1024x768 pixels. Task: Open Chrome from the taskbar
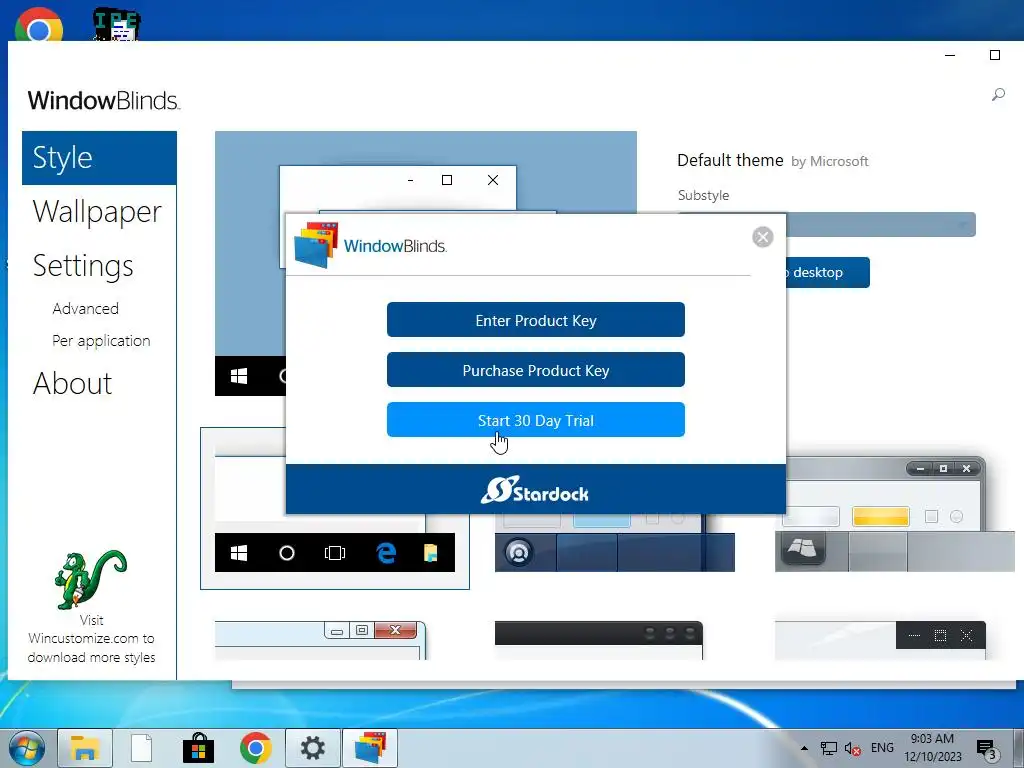click(x=255, y=748)
